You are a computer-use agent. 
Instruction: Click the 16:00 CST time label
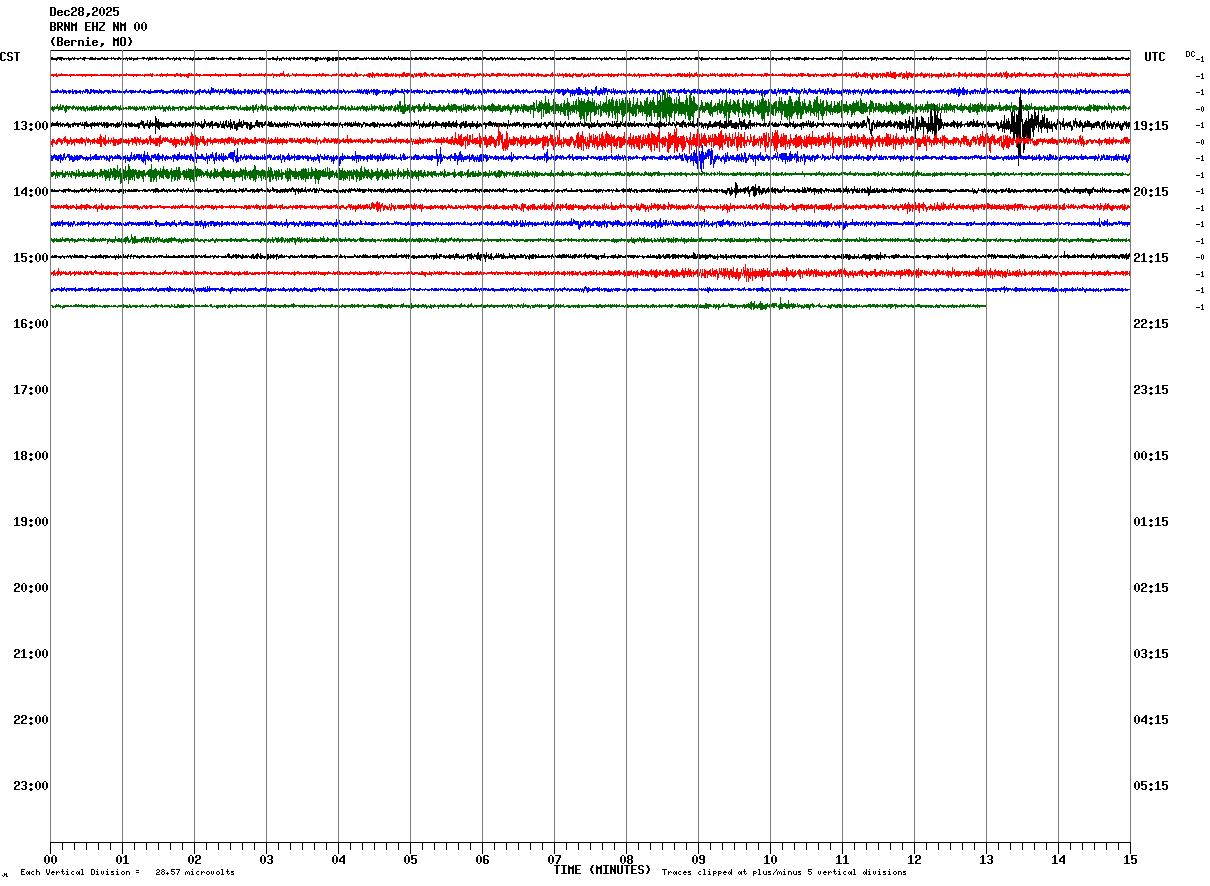[x=30, y=324]
